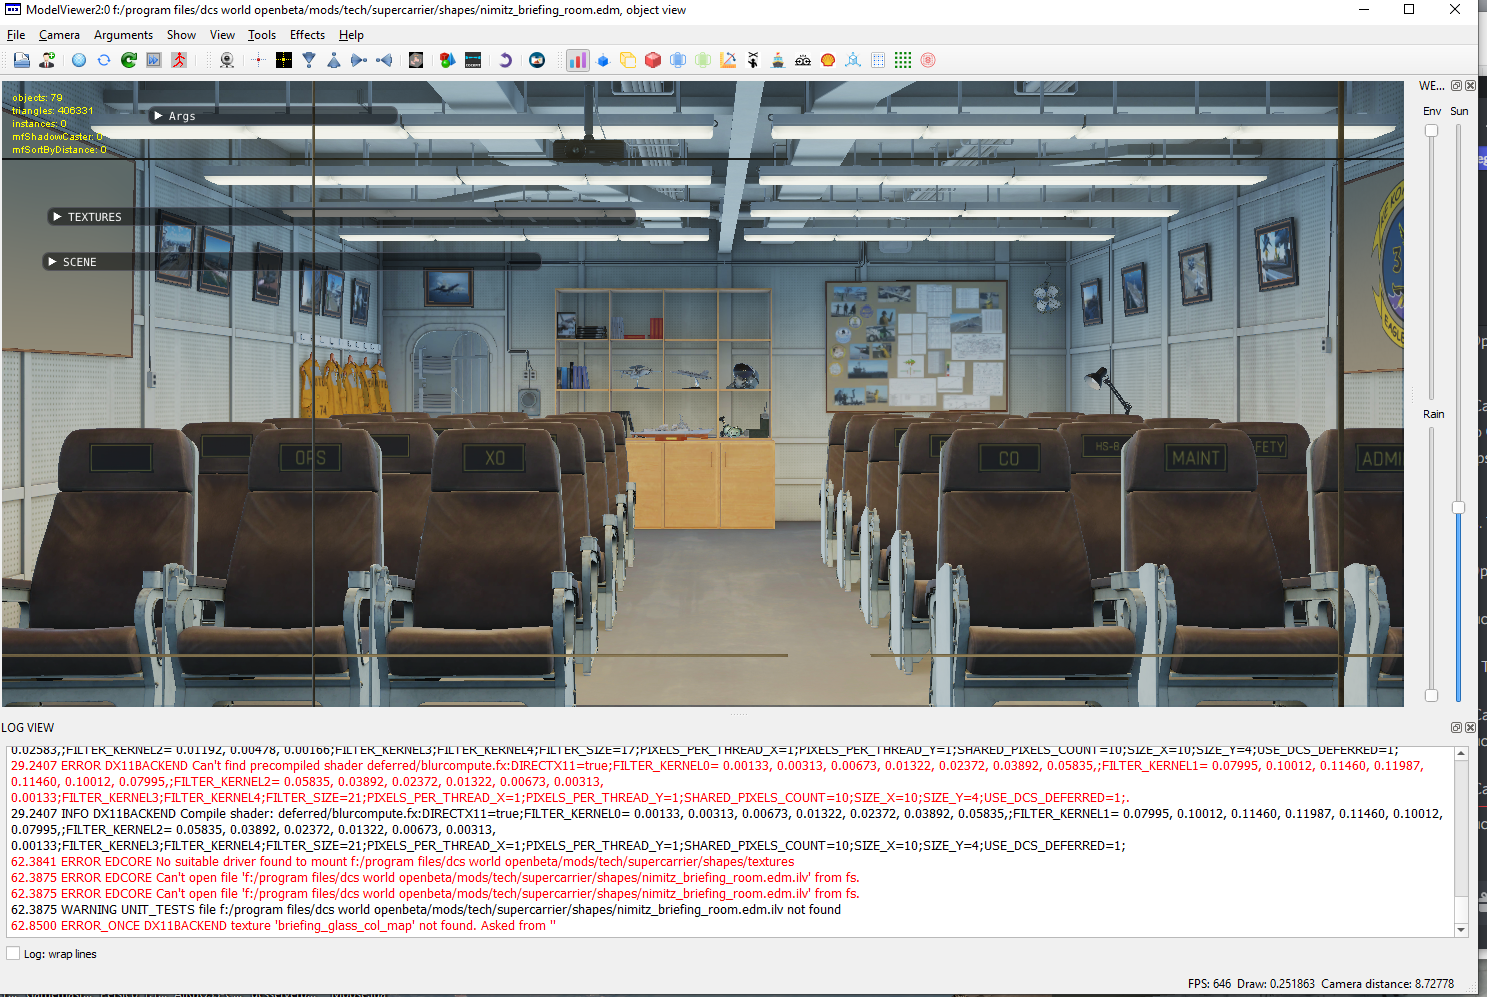Click the Env slider handle

click(x=1432, y=131)
